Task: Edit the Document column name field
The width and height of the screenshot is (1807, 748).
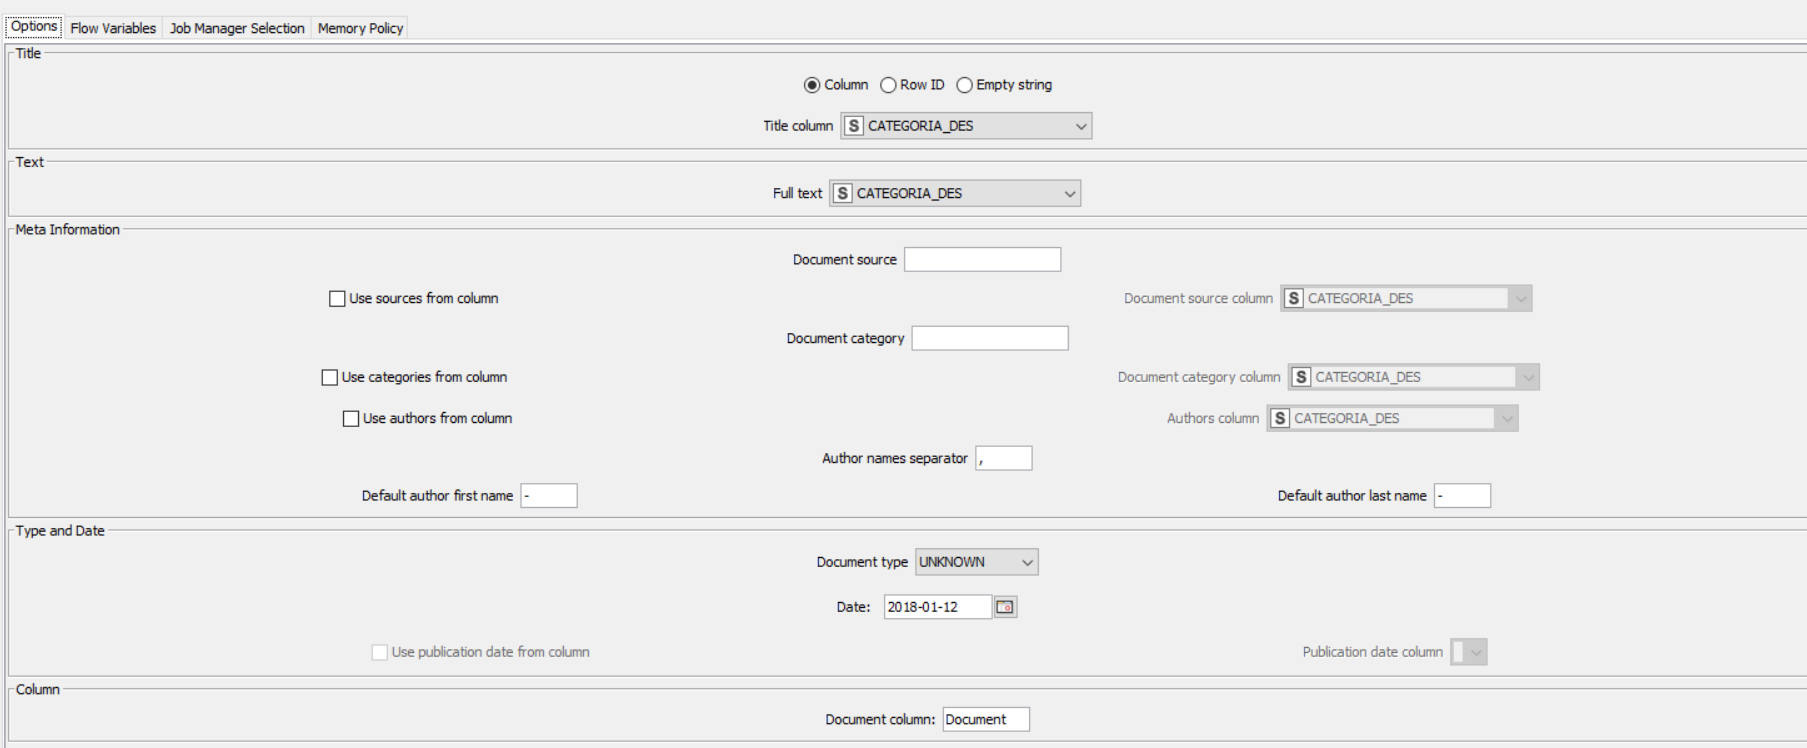Action: (985, 720)
